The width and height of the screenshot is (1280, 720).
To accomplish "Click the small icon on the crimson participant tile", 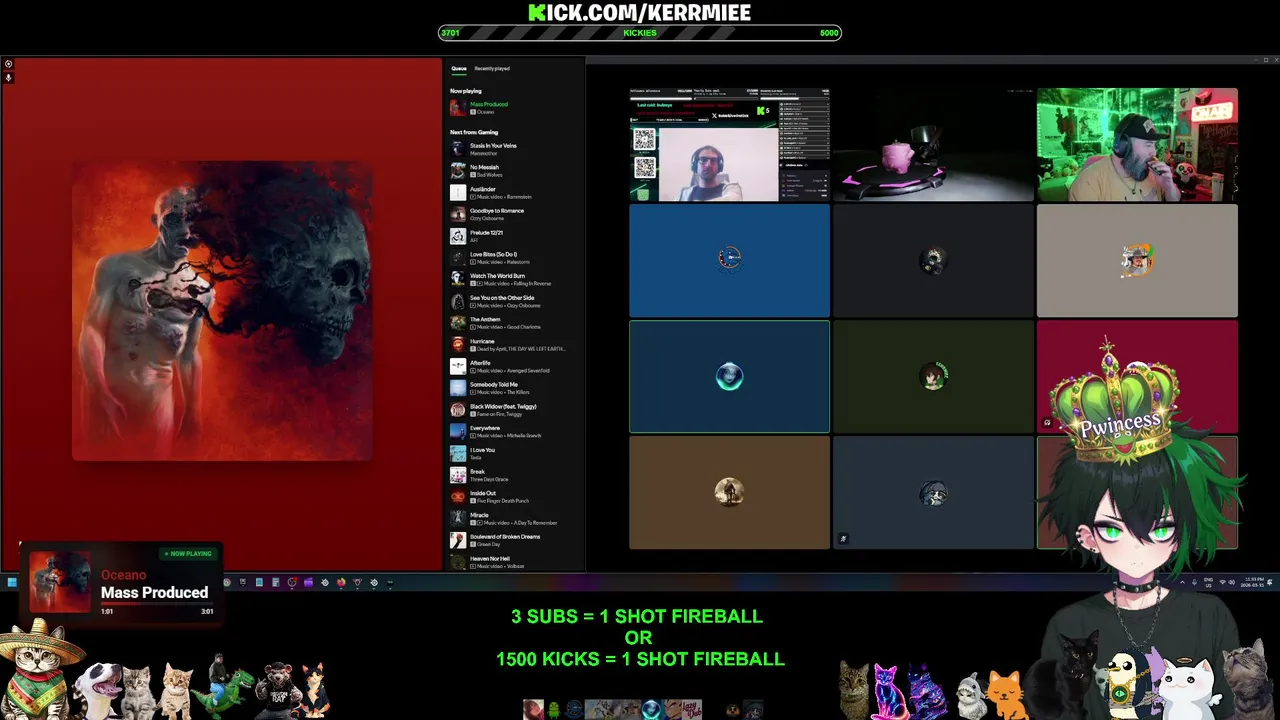I will click(x=1047, y=423).
